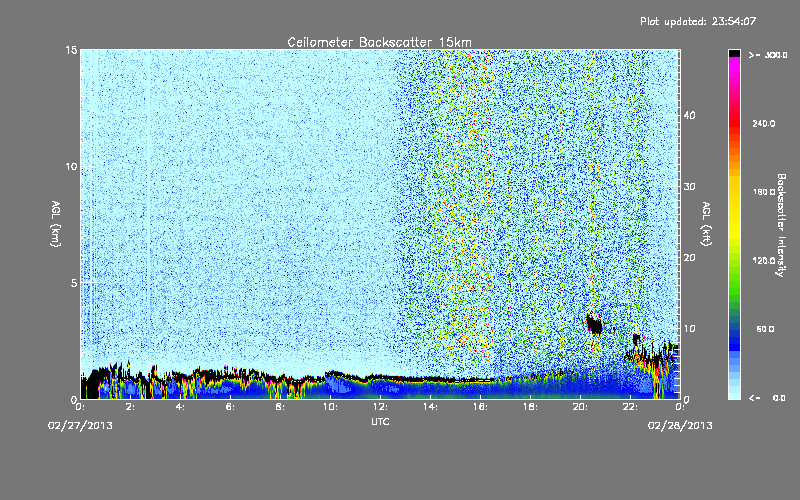Click the '<= 0.0' colorbar minimum label
Viewport: 800px width, 500px height.
767,398
